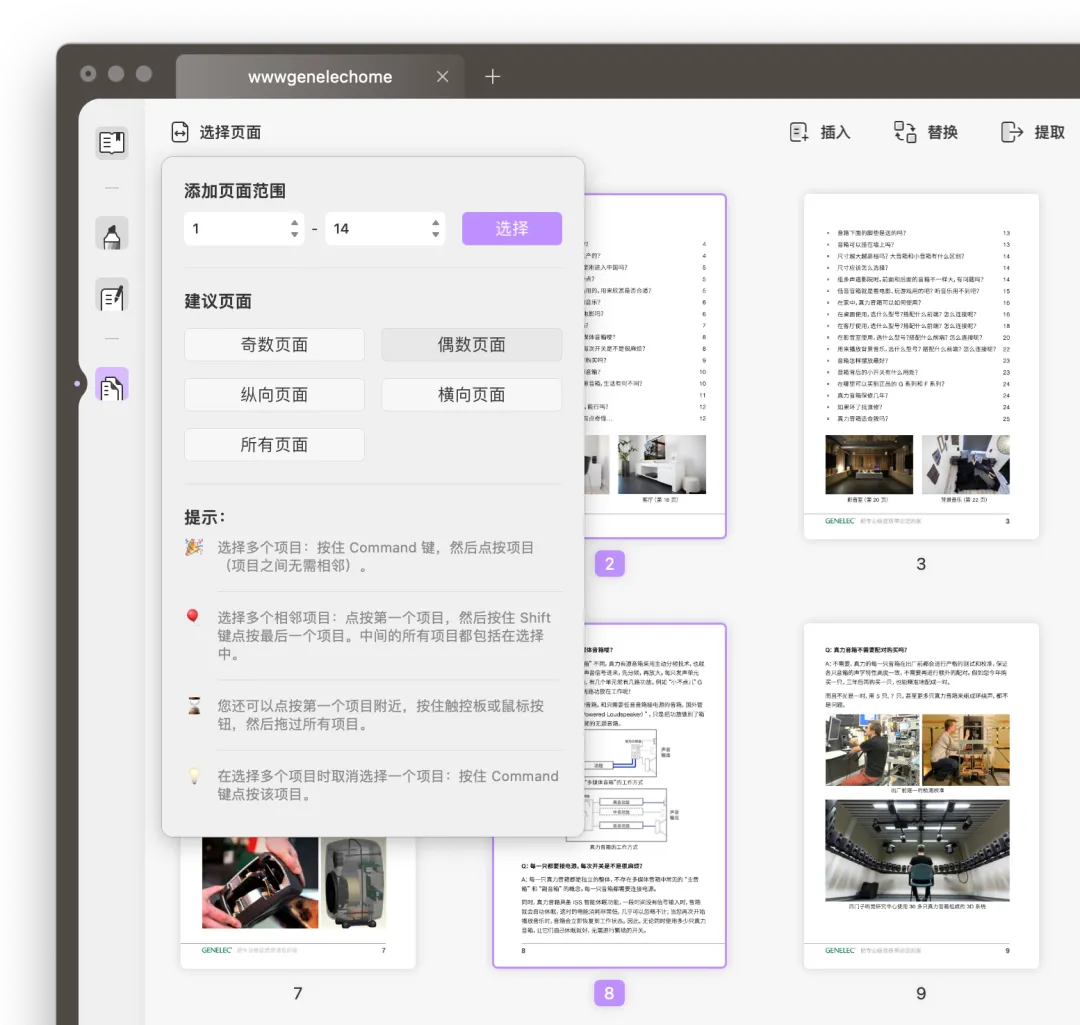Screen dimensions: 1080x1025
Task: Click the page number 2 badge
Action: [610, 564]
